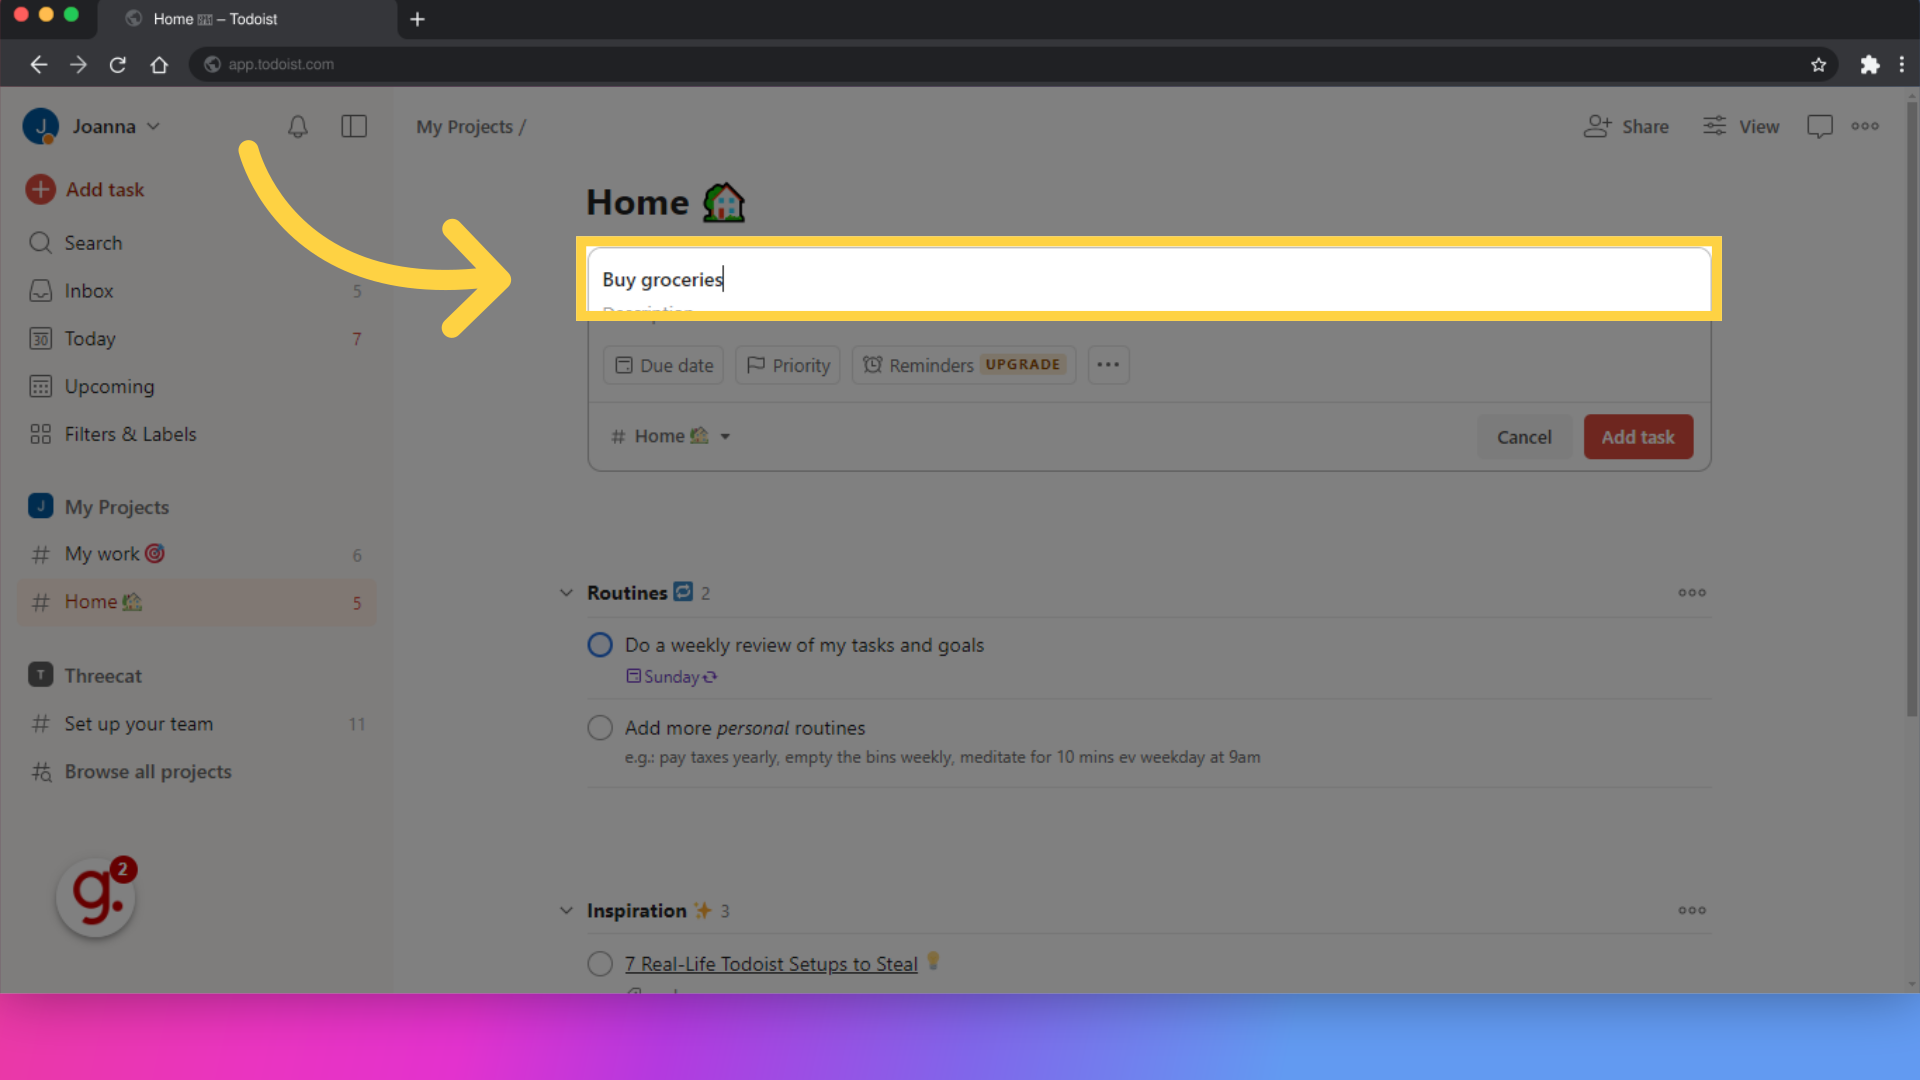Expand the Home project dropdown arrow
The width and height of the screenshot is (1920, 1080).
[x=724, y=436]
